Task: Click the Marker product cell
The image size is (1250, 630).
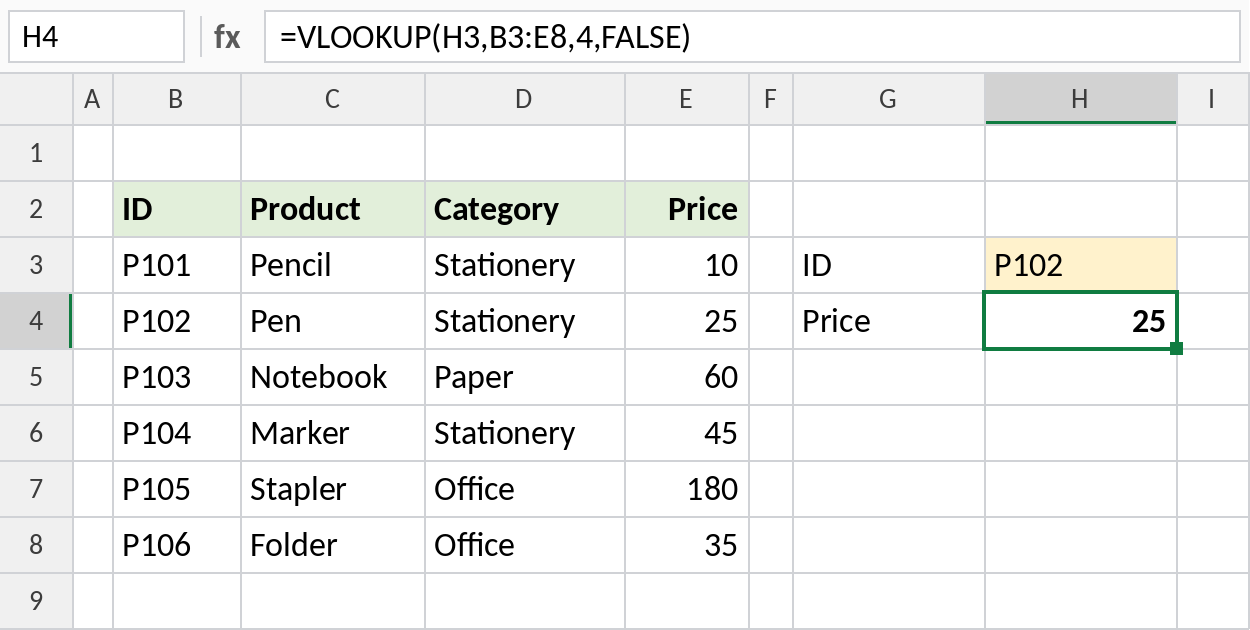Action: point(333,433)
